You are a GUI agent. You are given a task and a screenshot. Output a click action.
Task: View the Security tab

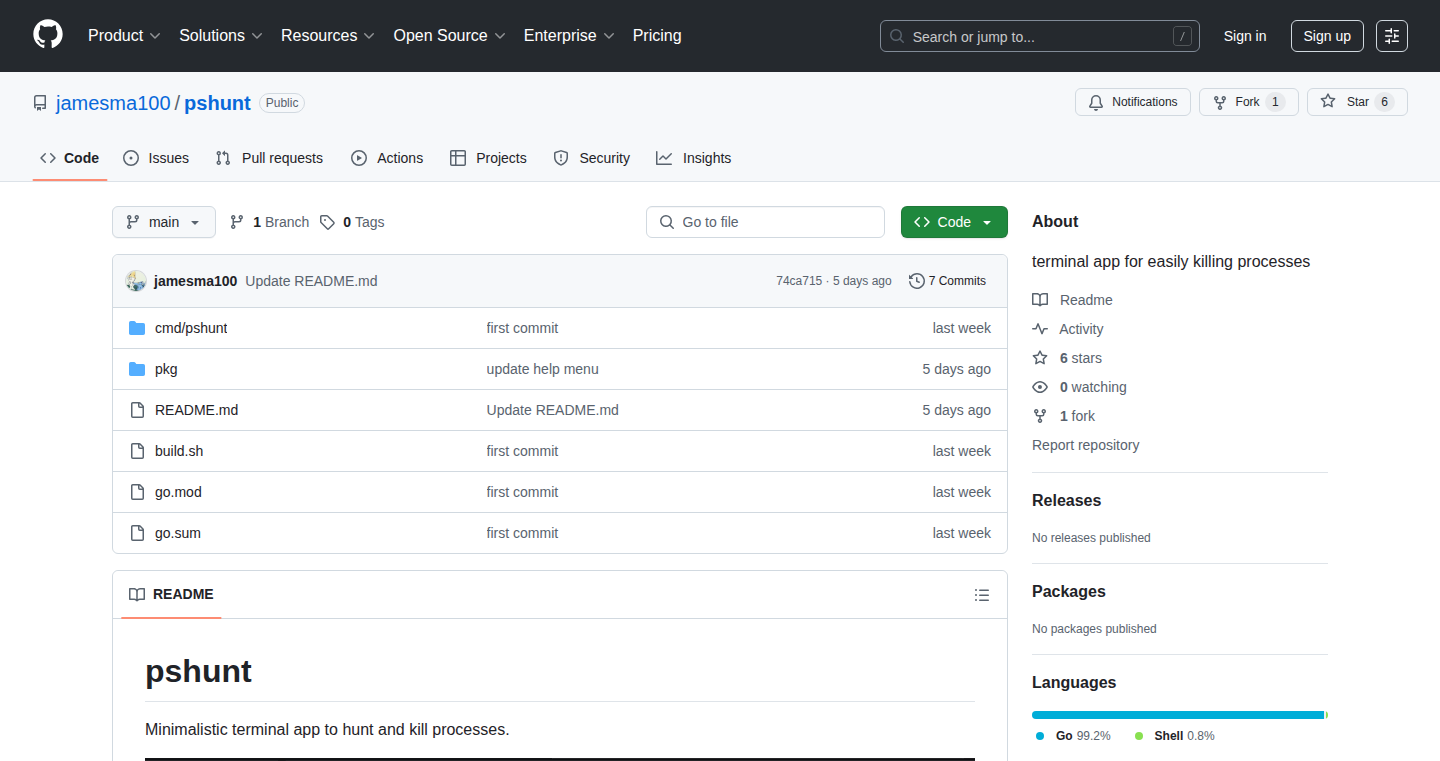click(591, 158)
